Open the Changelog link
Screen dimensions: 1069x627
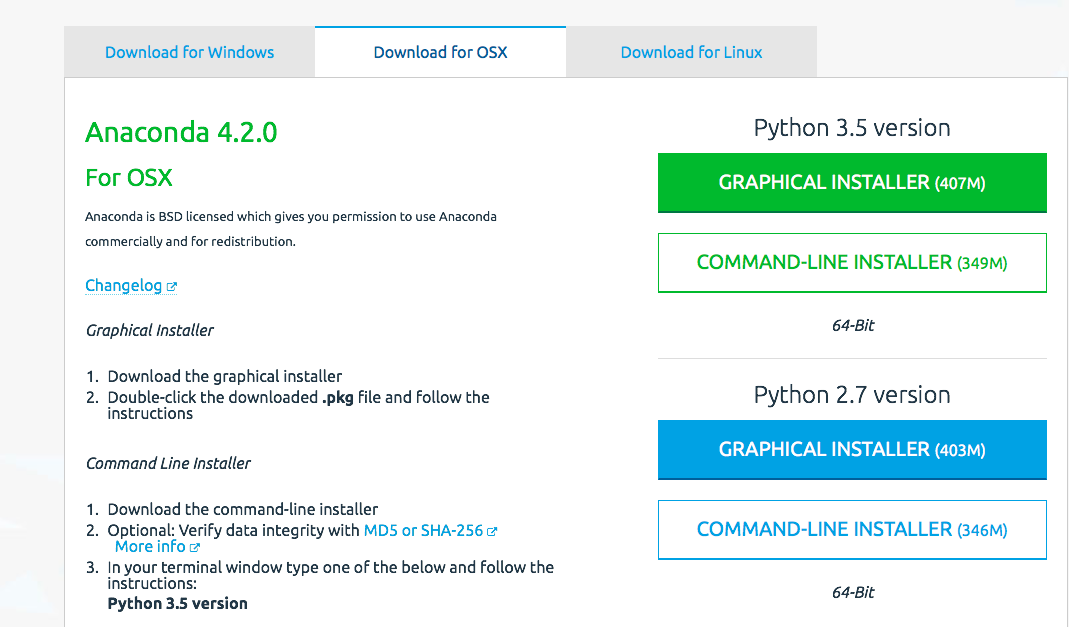click(123, 285)
